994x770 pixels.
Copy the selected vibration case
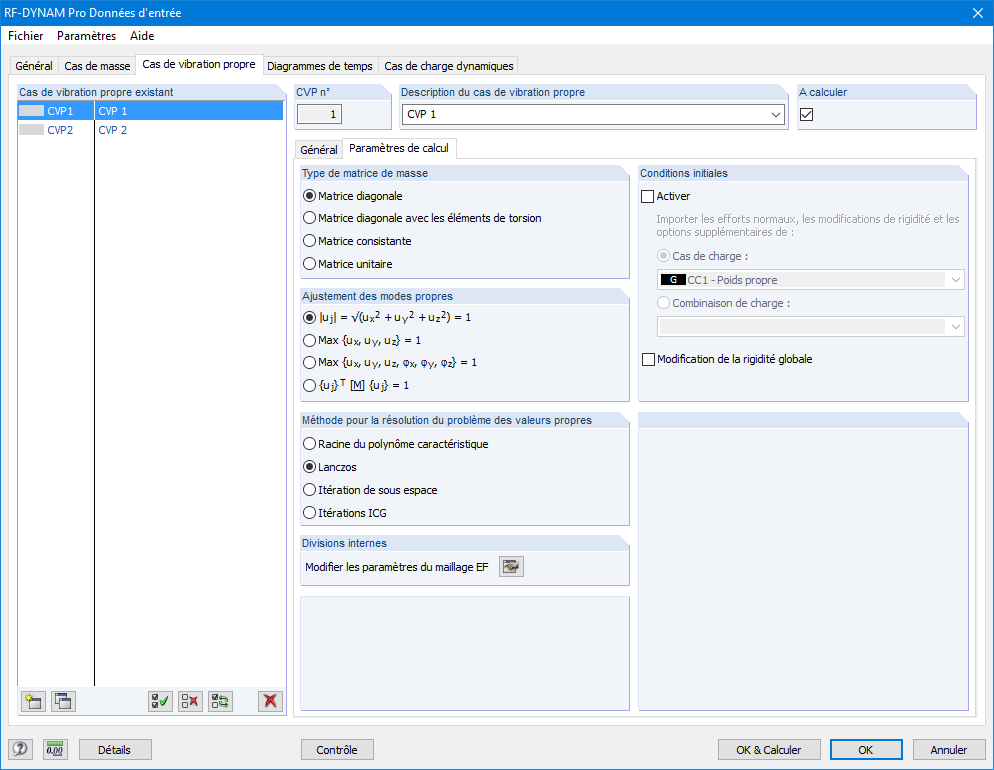coord(63,701)
